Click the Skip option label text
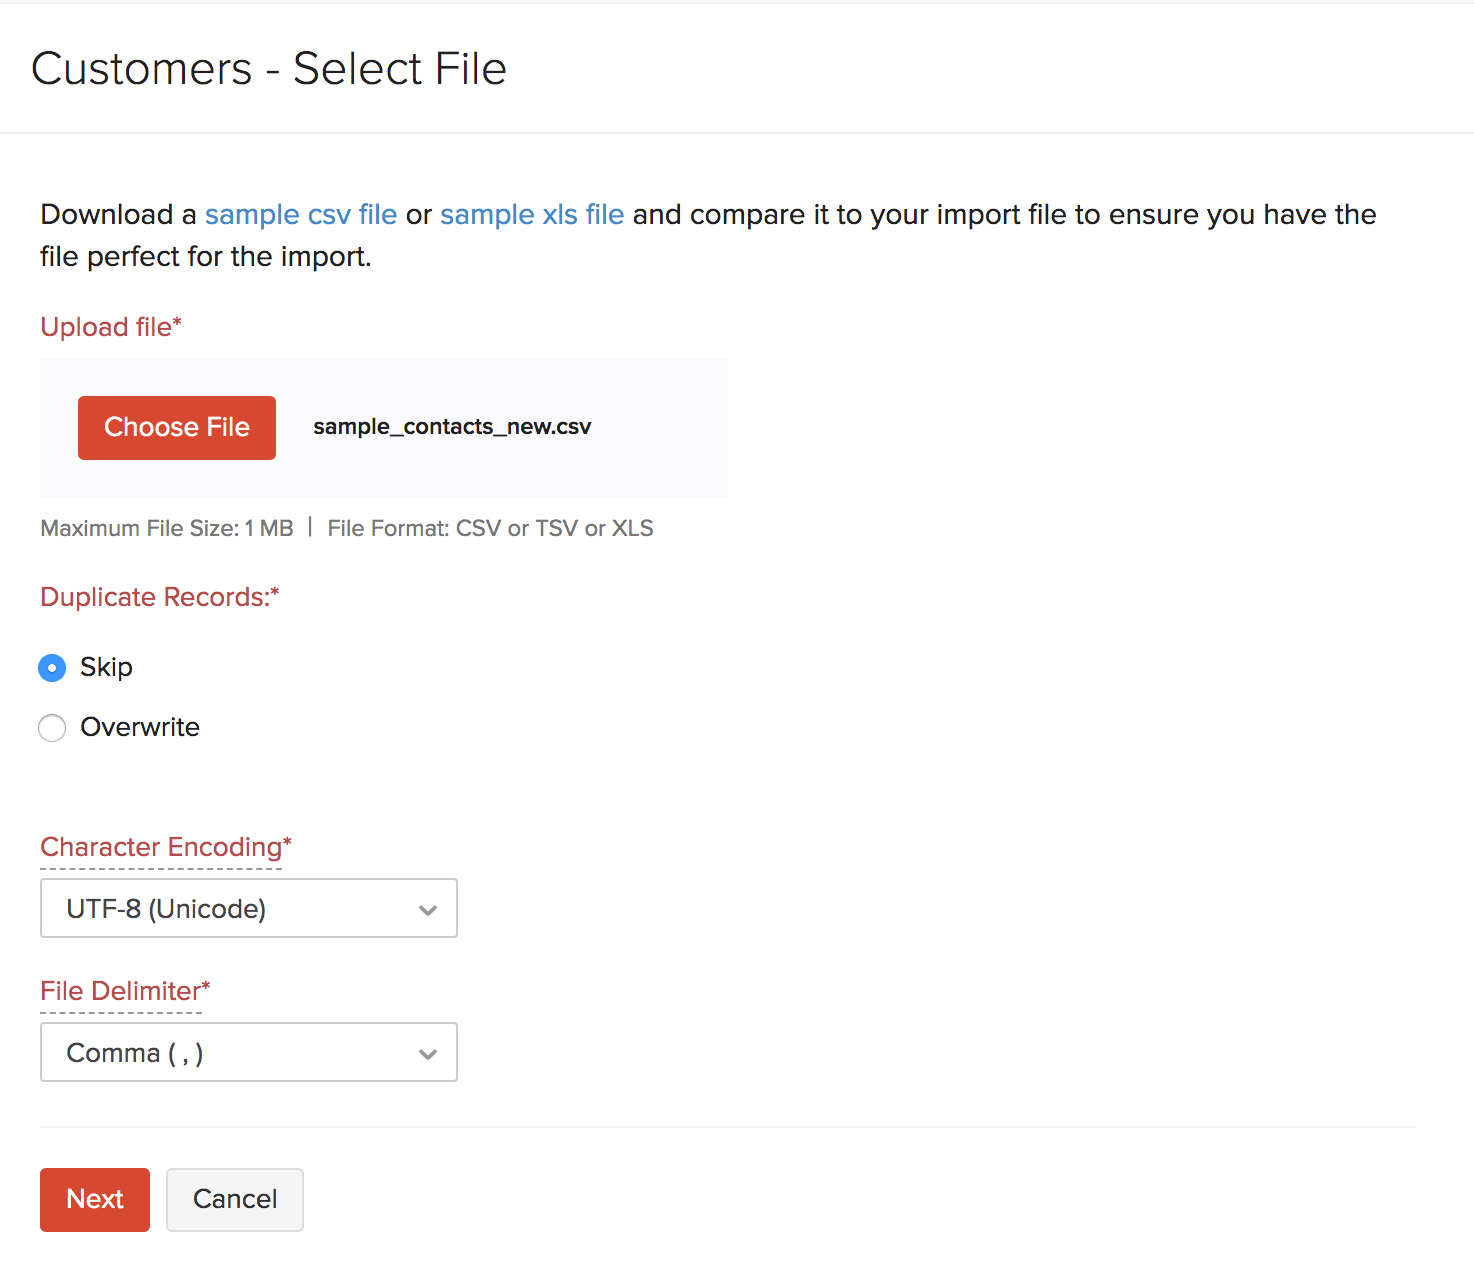 click(x=106, y=668)
